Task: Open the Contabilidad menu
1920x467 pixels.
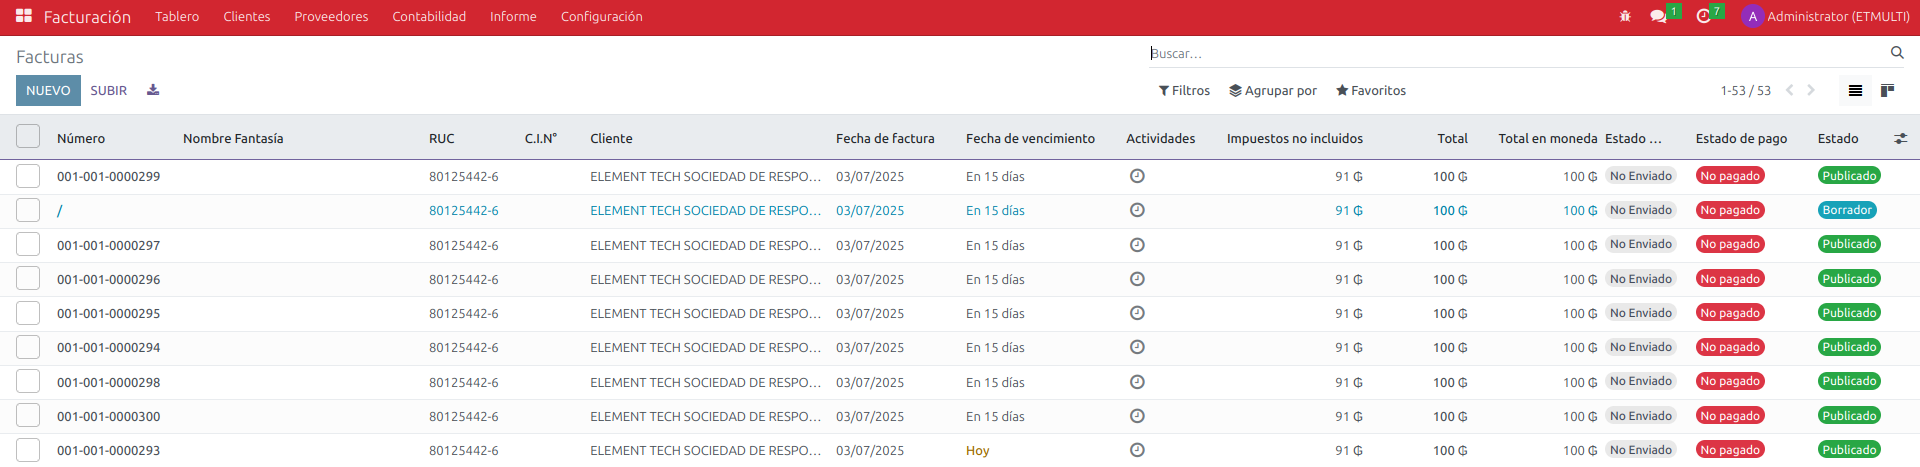Action: 429,16
